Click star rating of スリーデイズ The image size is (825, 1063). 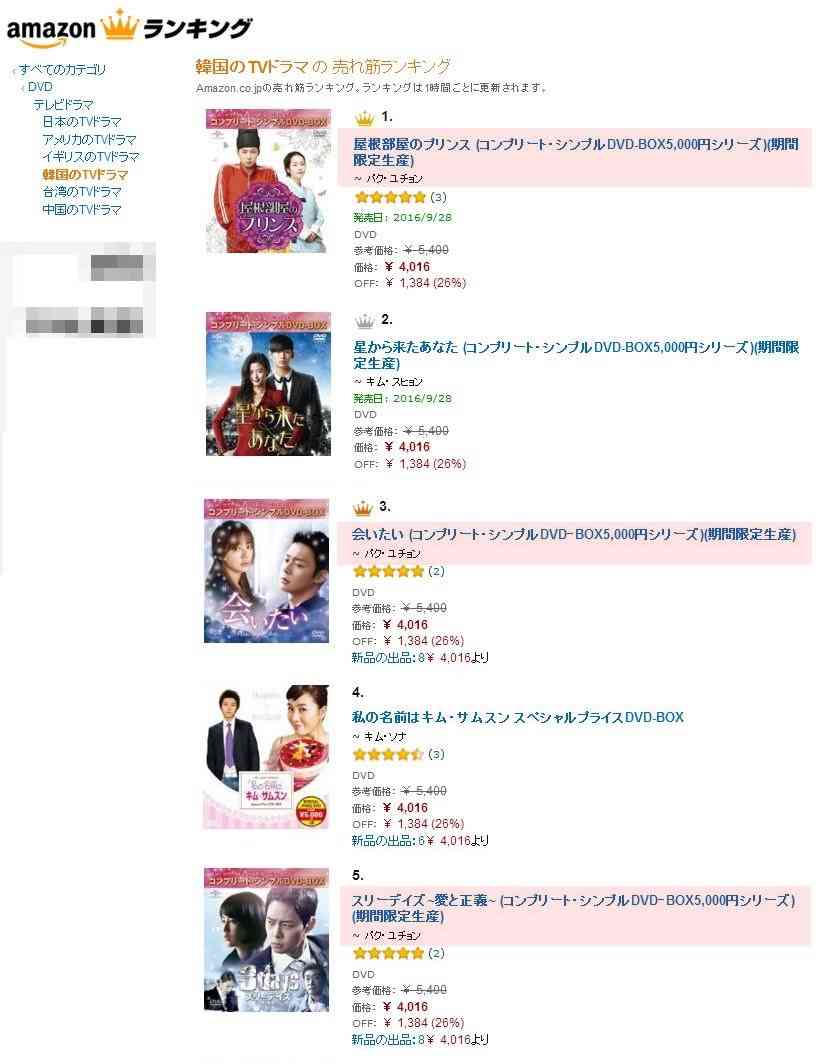(388, 953)
